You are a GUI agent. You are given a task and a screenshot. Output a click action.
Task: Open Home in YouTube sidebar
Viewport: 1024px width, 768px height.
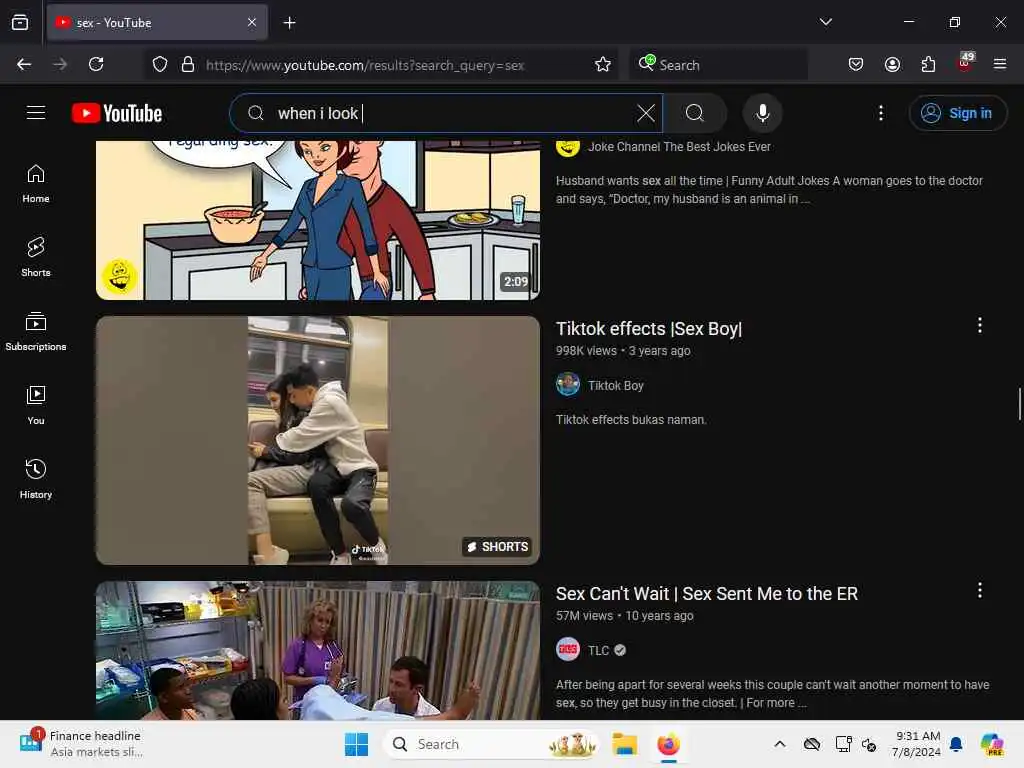(36, 184)
